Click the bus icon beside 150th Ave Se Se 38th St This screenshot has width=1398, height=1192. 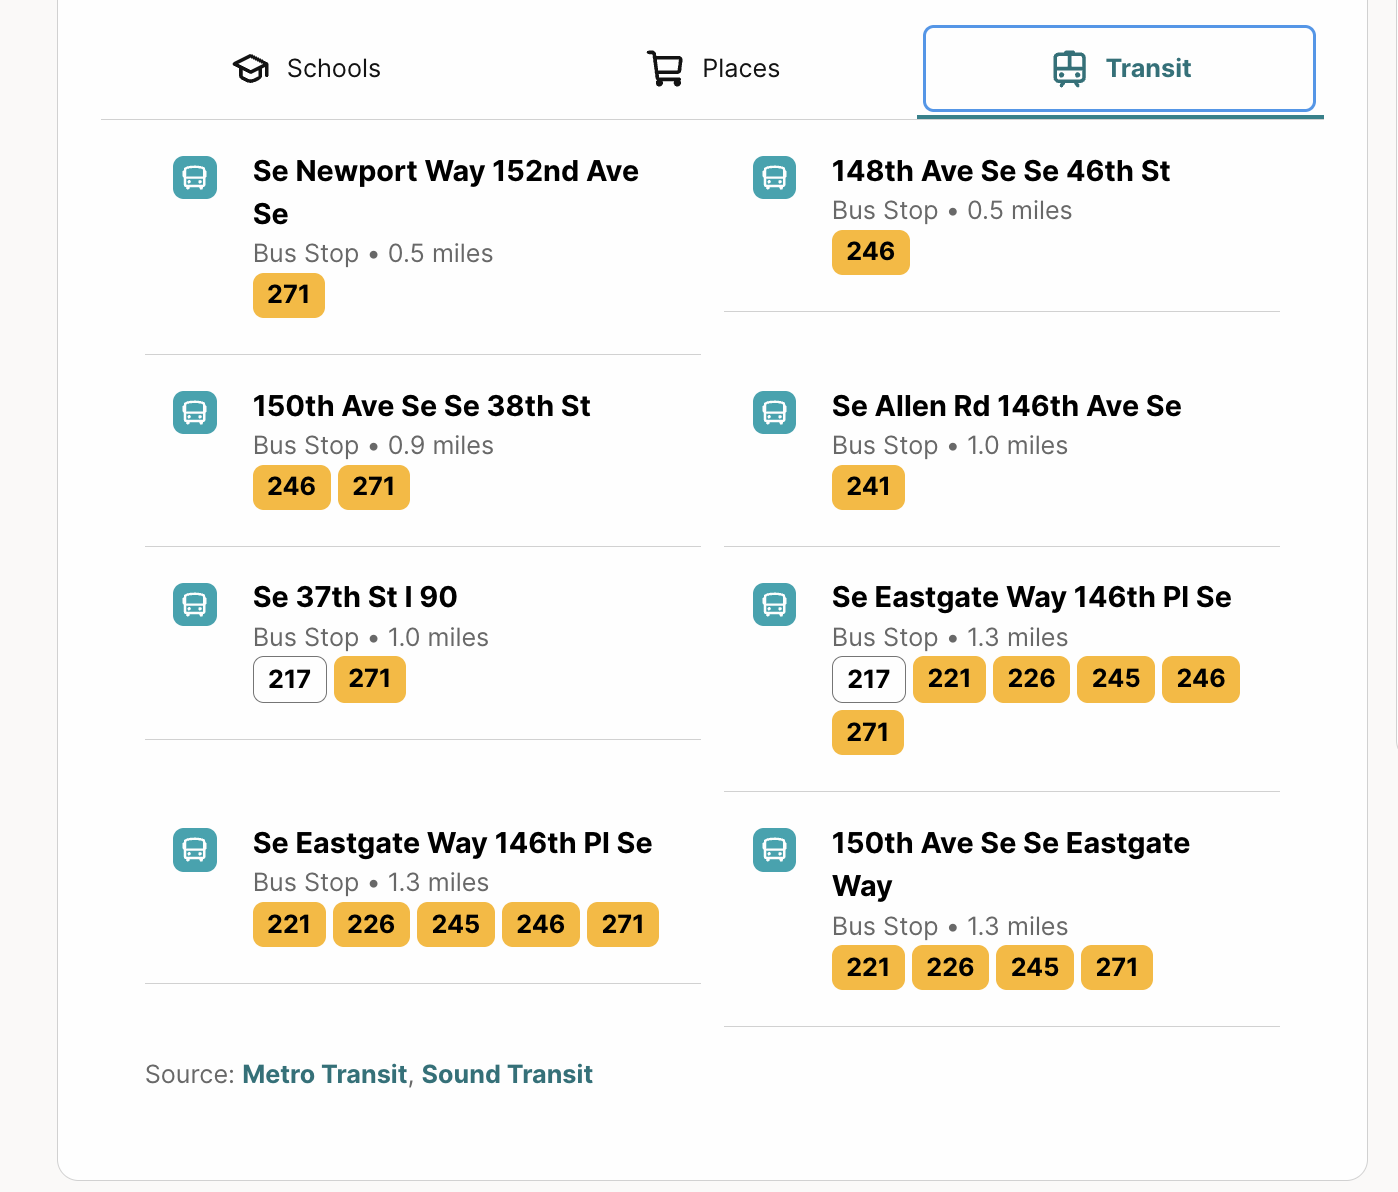195,412
